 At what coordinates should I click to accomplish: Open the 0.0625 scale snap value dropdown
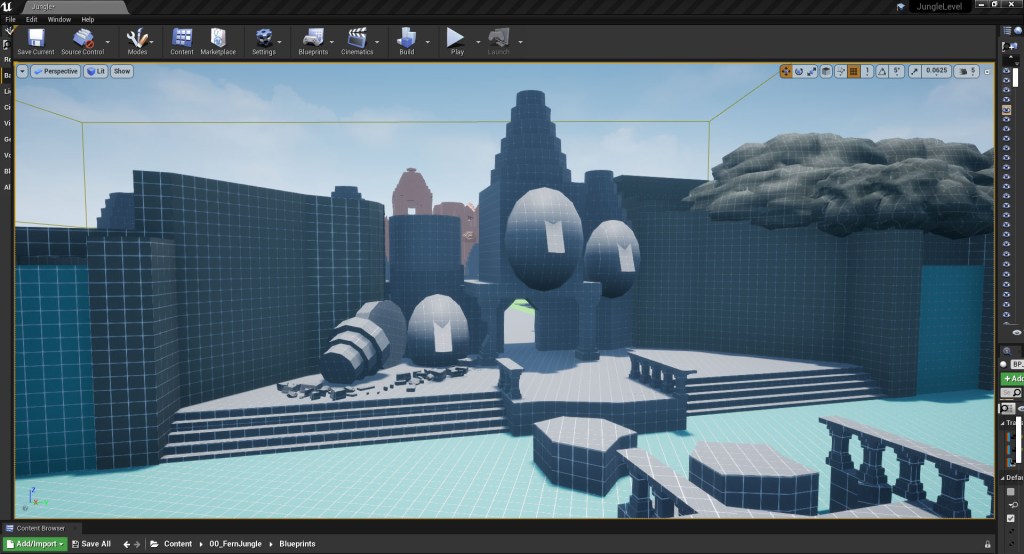coord(936,71)
